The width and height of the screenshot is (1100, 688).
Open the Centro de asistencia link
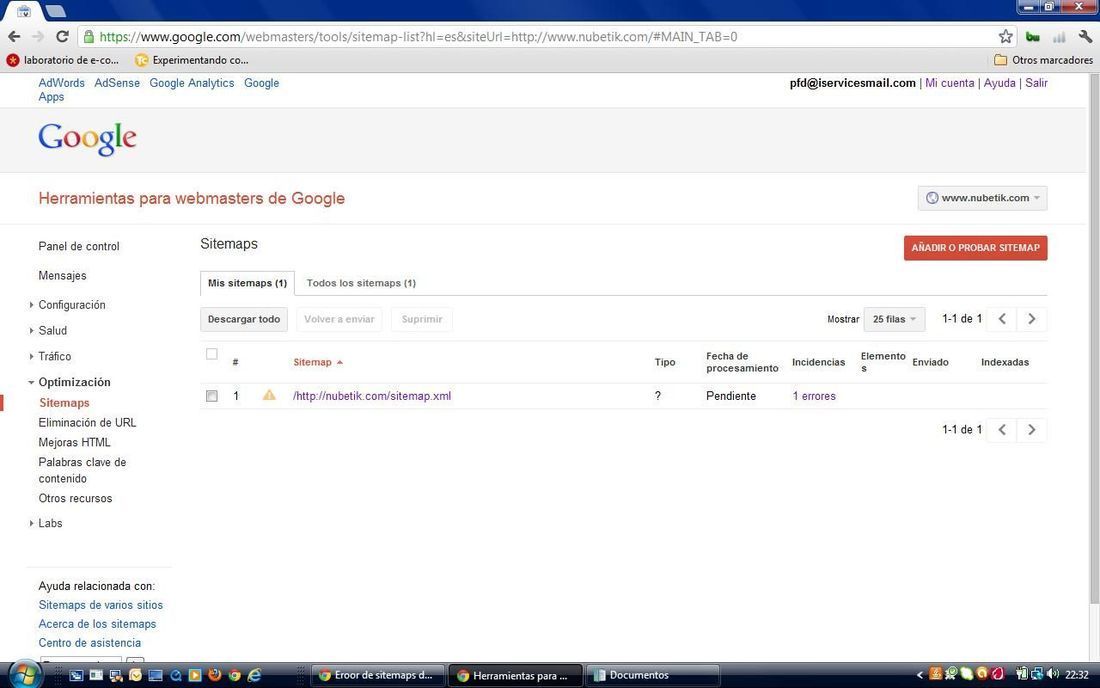click(x=89, y=642)
